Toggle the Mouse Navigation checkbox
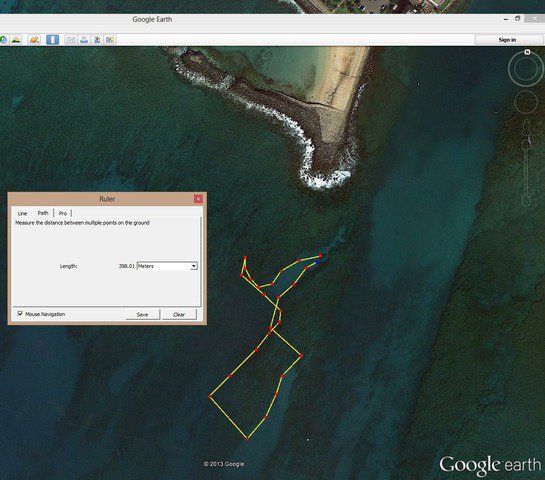The width and height of the screenshot is (545, 480). tap(20, 314)
